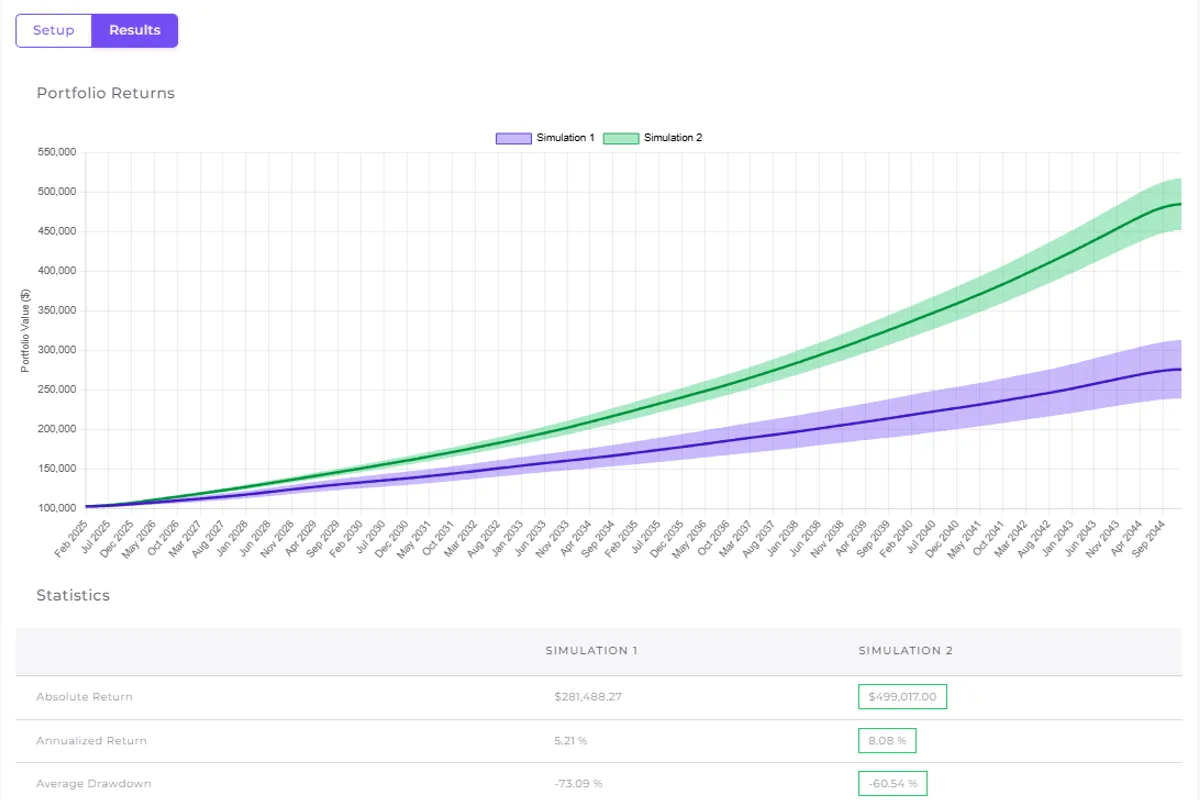Select the Average Drawdown row label
1200x800 pixels.
pos(93,784)
